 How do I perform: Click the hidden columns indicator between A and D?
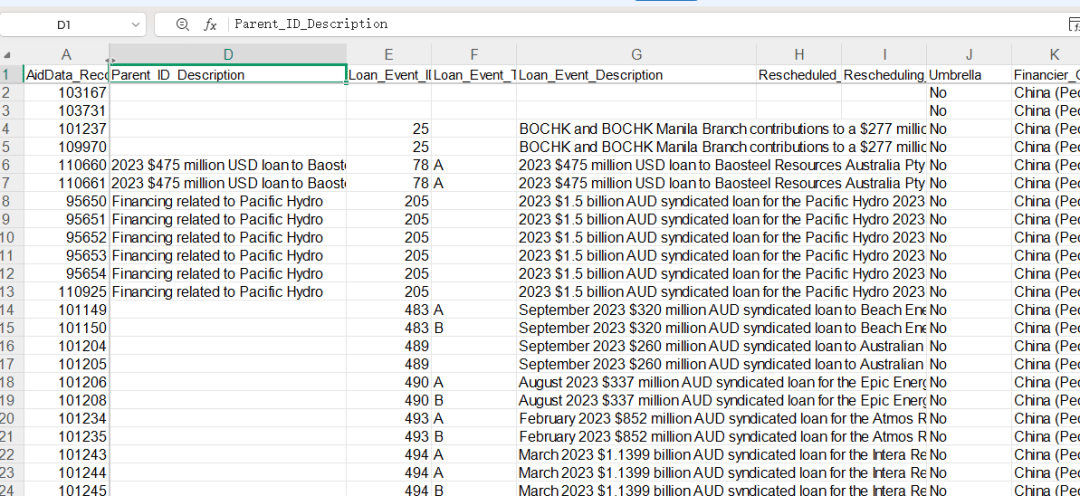click(109, 60)
